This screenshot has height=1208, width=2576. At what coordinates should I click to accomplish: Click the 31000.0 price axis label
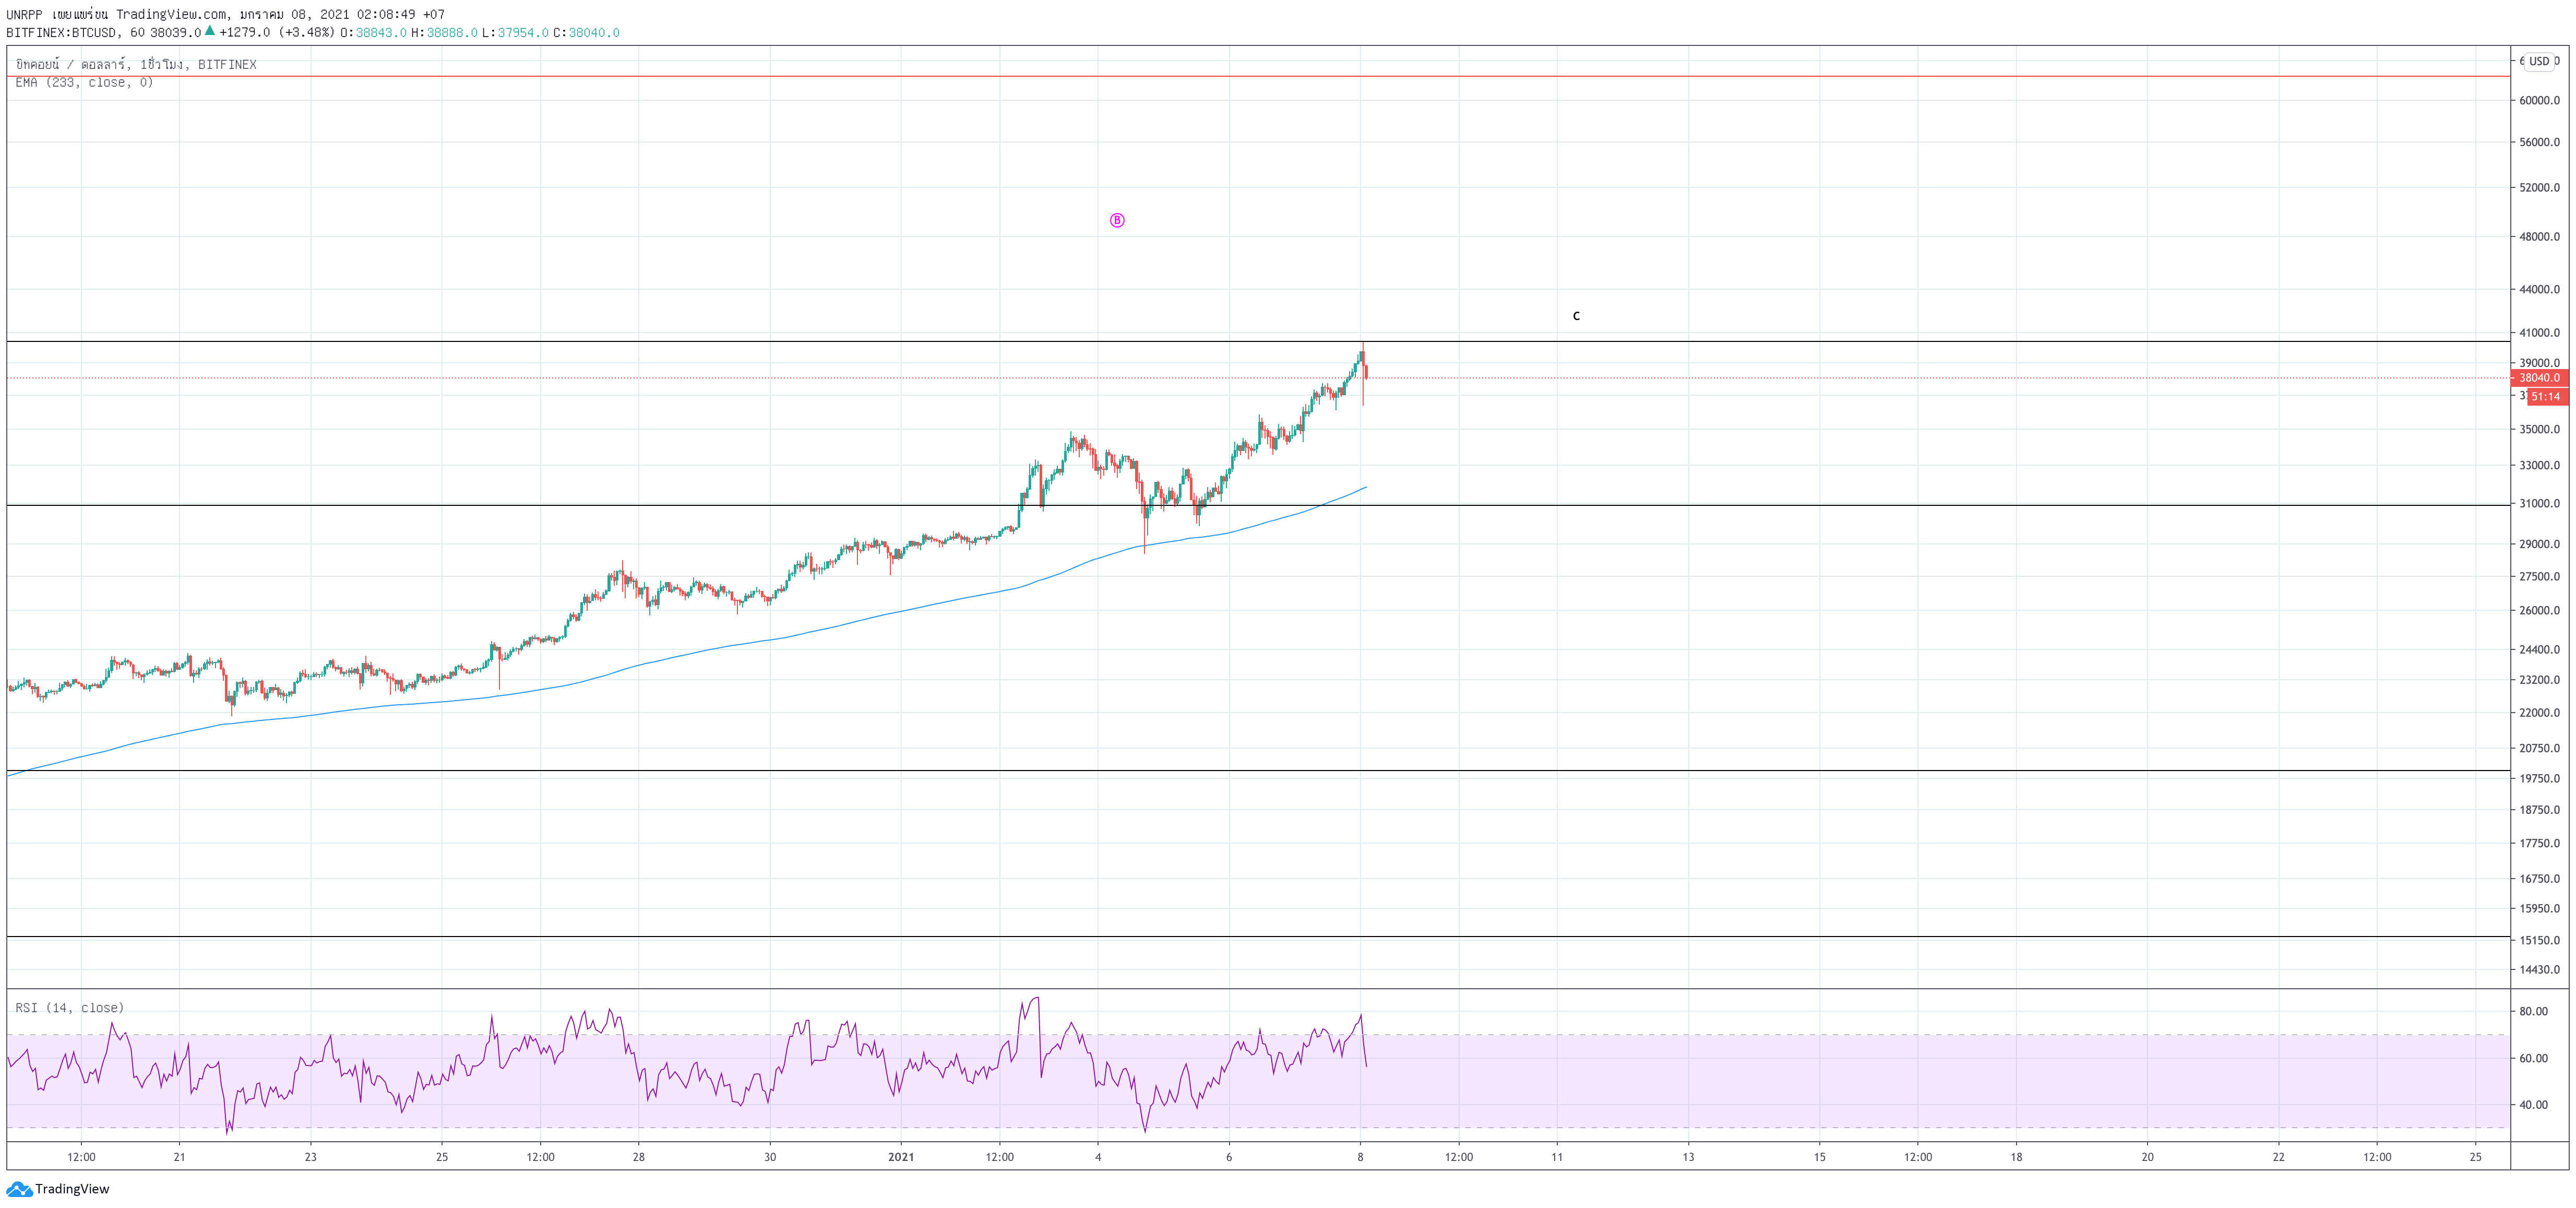(x=2539, y=504)
